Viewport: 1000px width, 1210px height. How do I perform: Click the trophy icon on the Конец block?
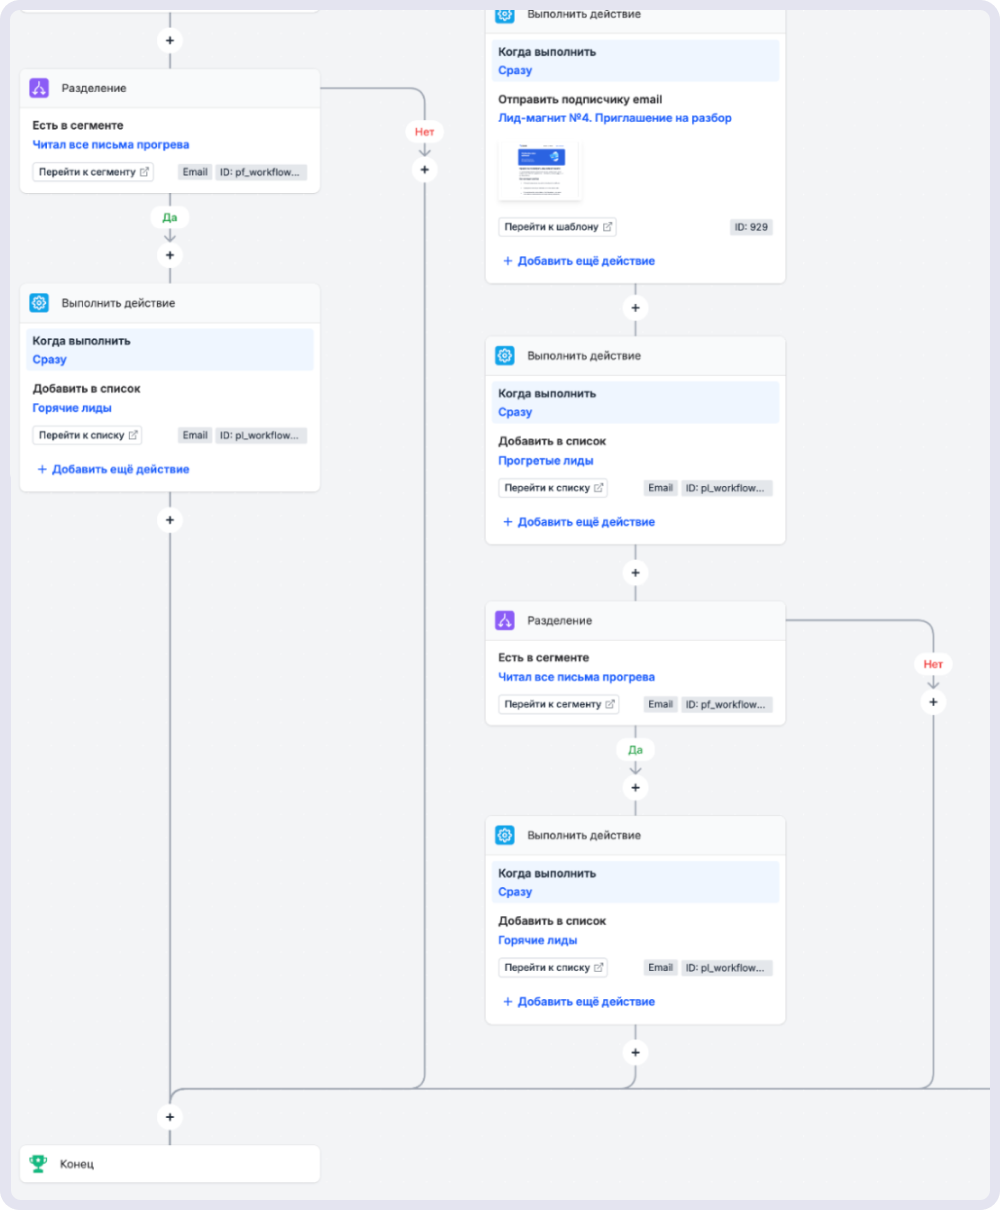click(39, 1164)
